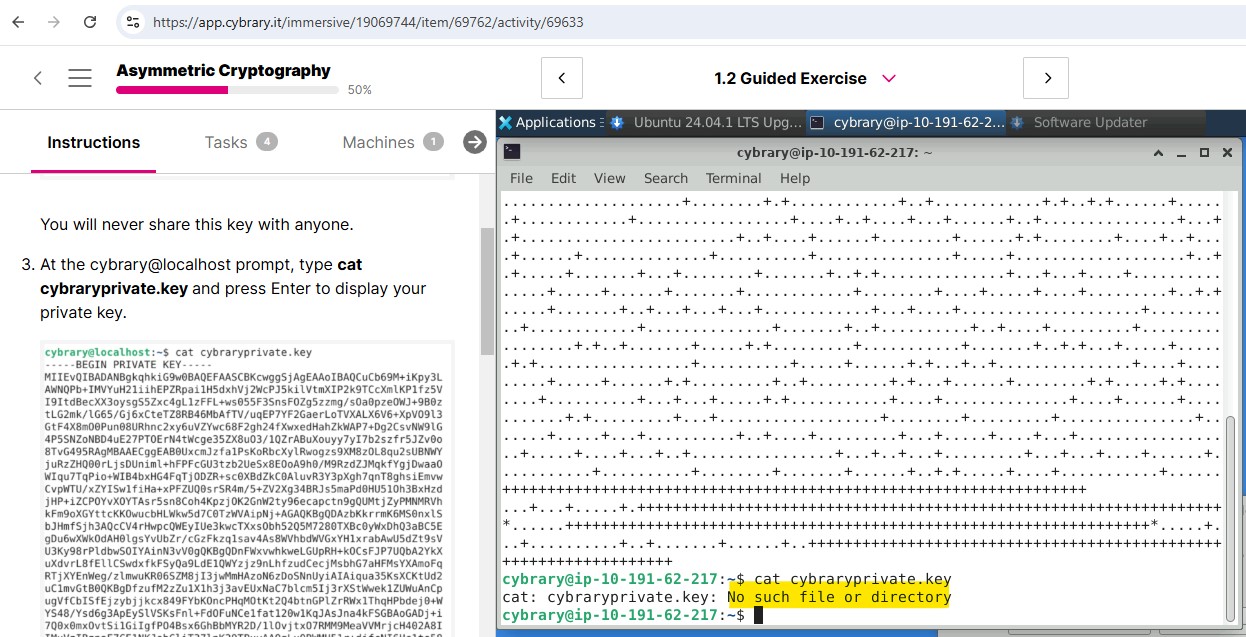Image resolution: width=1246 pixels, height=637 pixels.
Task: Reload the page with refresh icon
Action: [90, 21]
